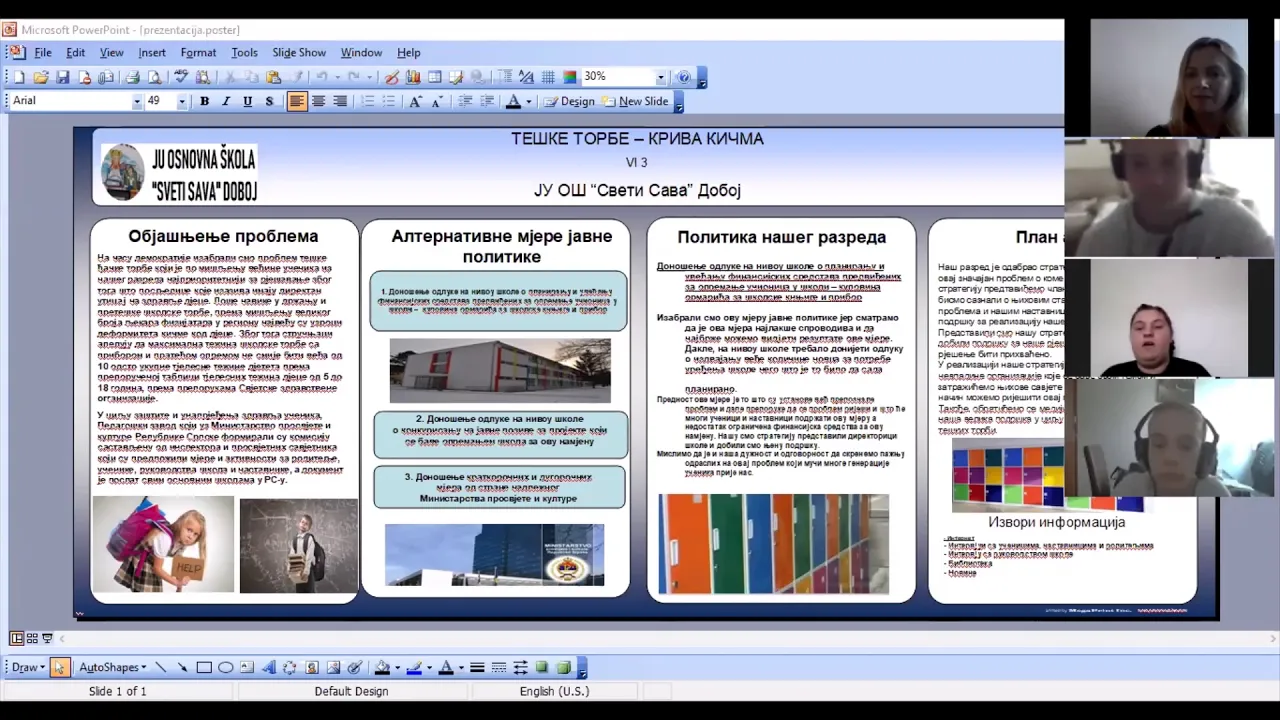Viewport: 1280px width, 720px height.
Task: Run the Spelling check
Action: (180, 77)
